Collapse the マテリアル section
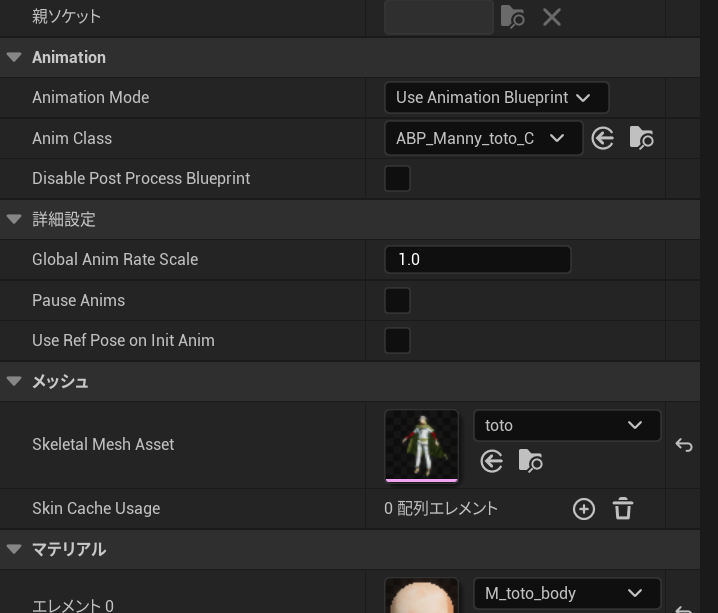Image resolution: width=718 pixels, height=613 pixels. click(14, 549)
